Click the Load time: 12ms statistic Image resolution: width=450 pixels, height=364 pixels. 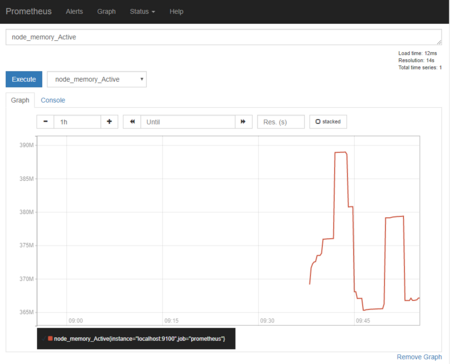(417, 53)
